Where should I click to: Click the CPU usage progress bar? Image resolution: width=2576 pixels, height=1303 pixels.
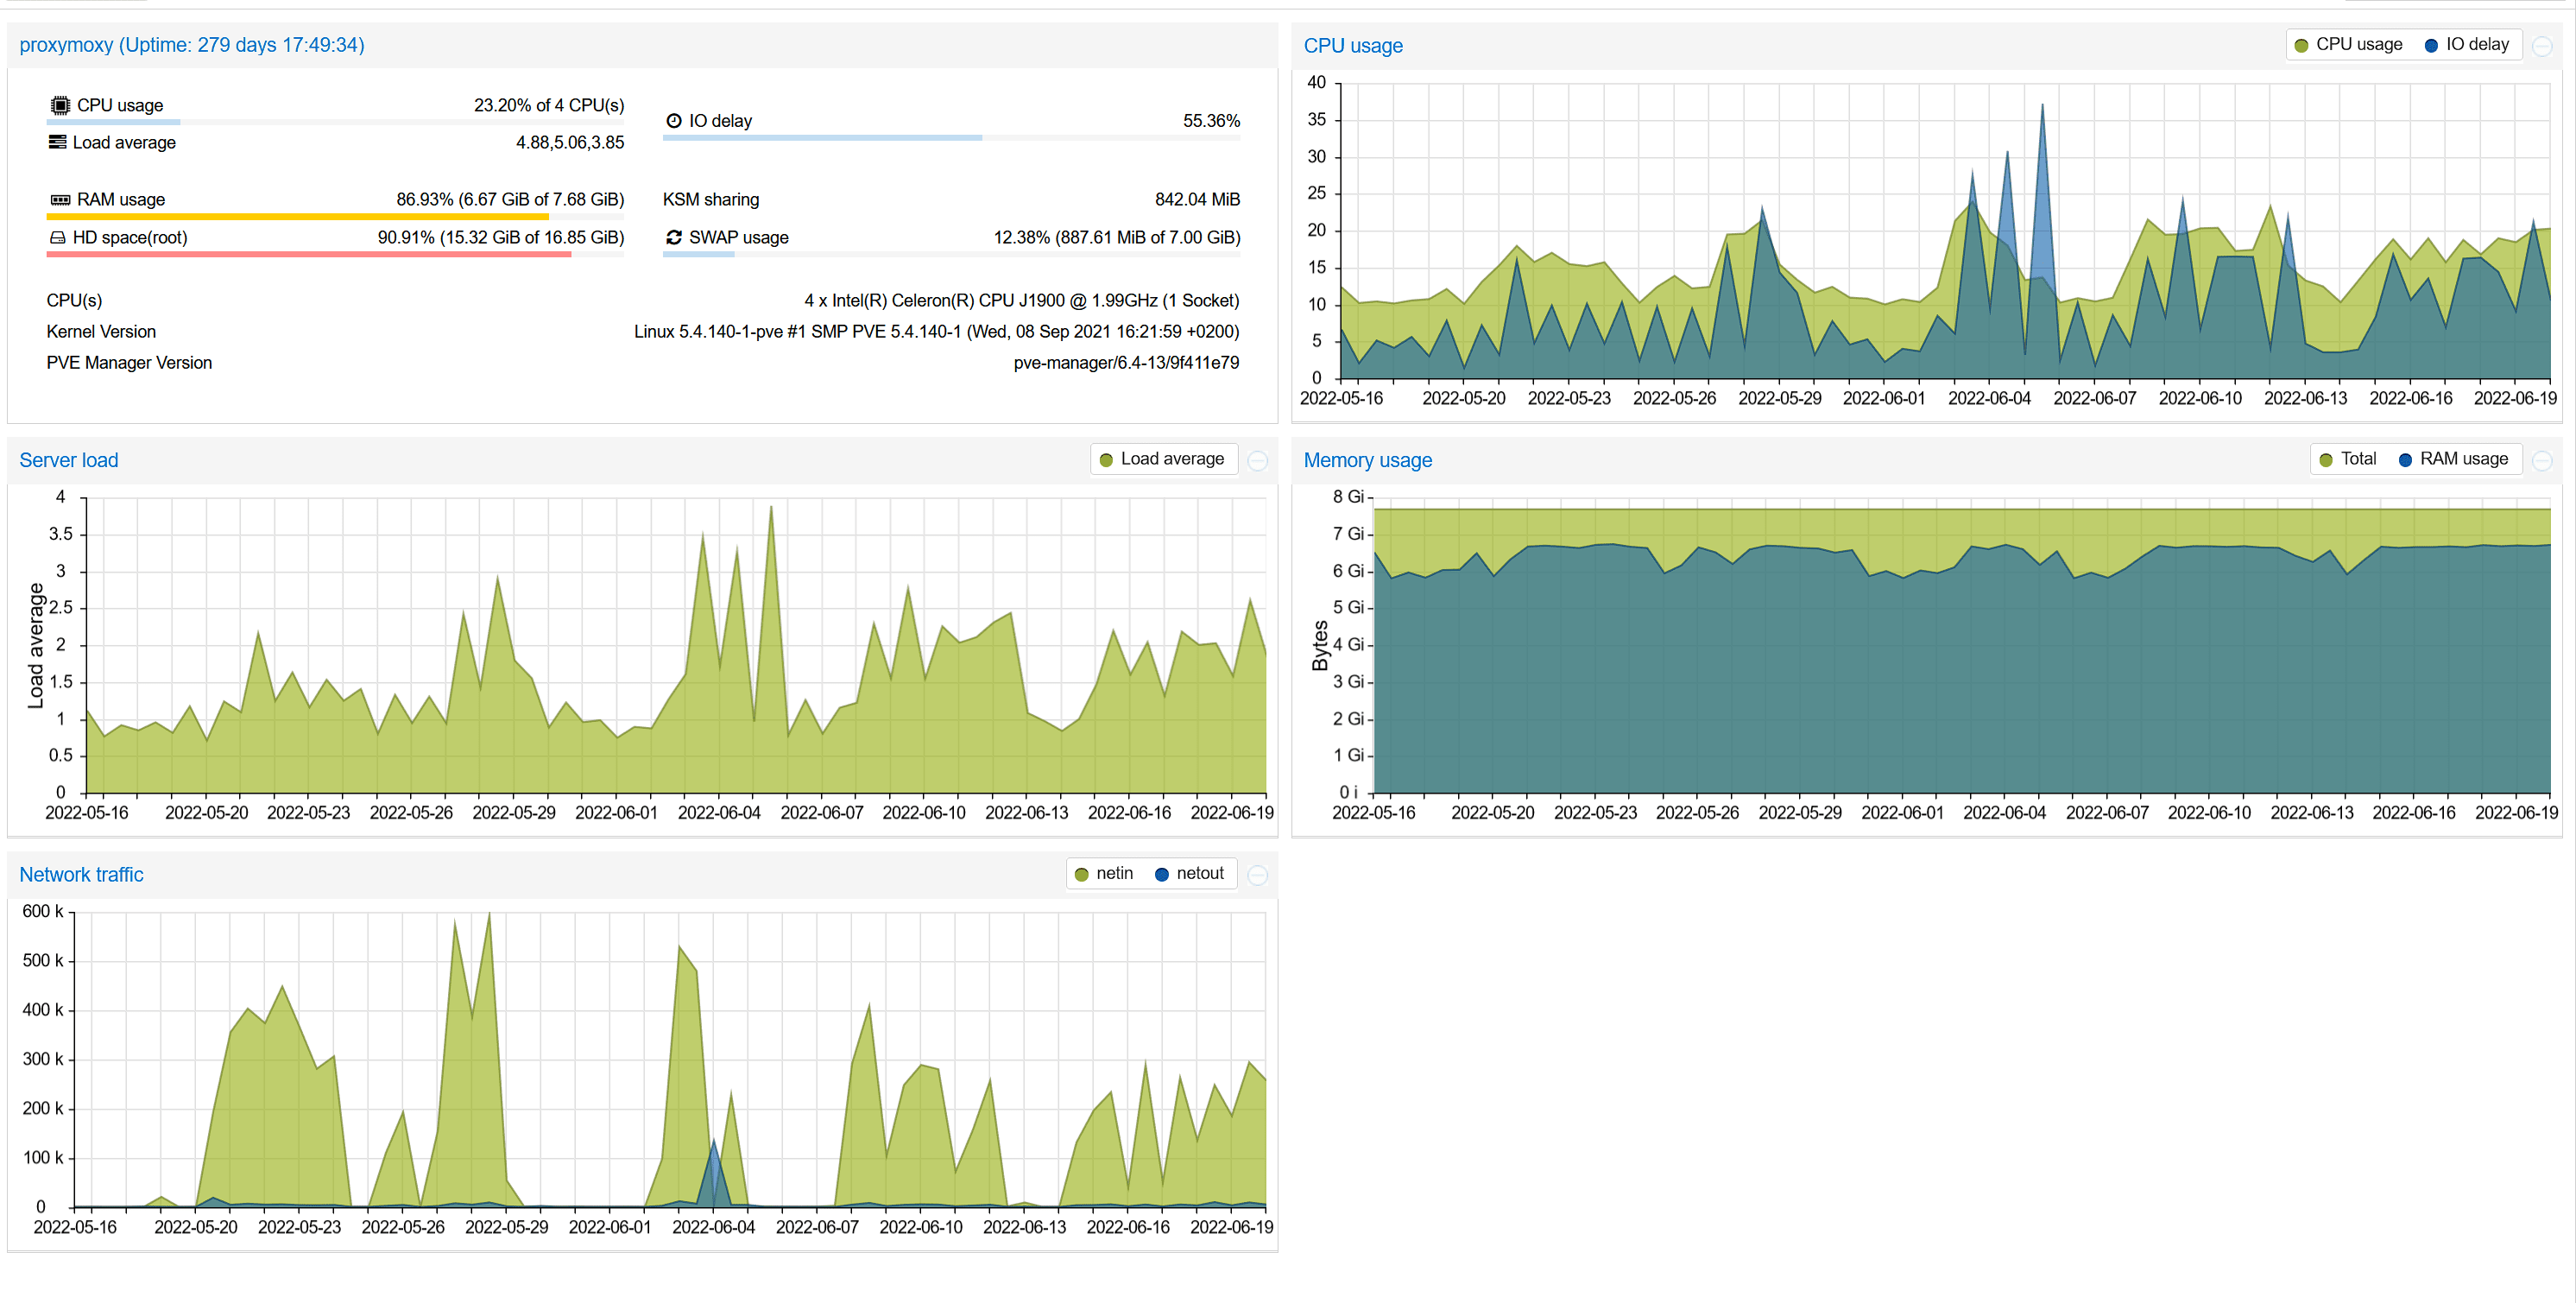(x=335, y=122)
